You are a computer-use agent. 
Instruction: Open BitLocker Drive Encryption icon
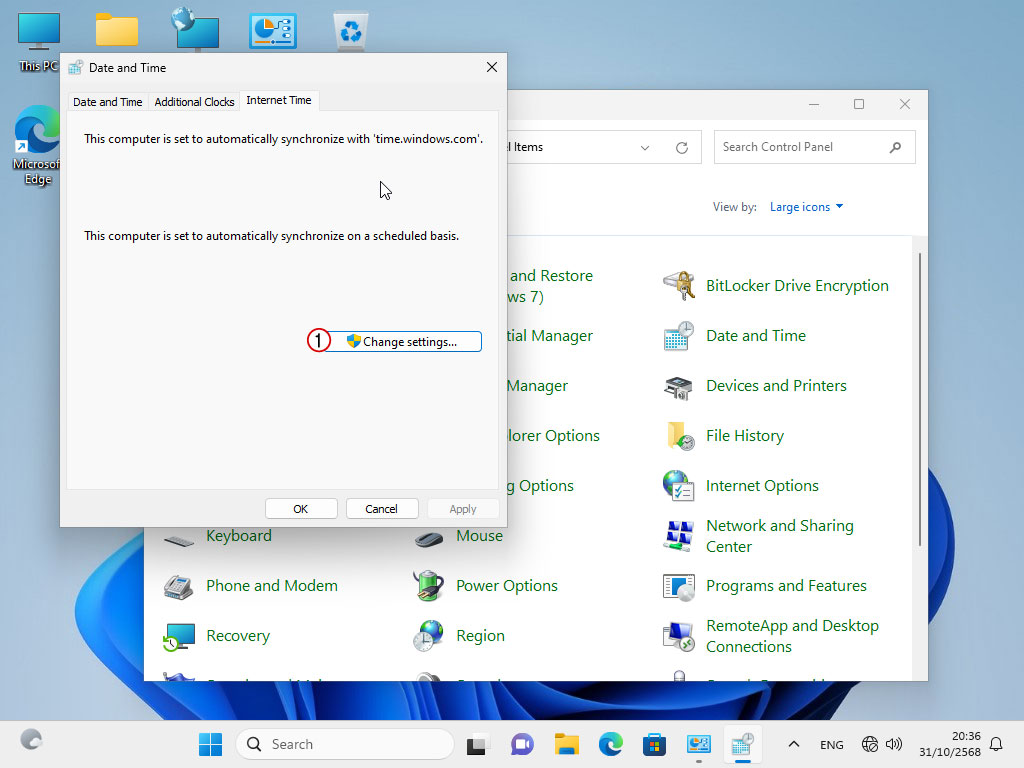point(679,286)
